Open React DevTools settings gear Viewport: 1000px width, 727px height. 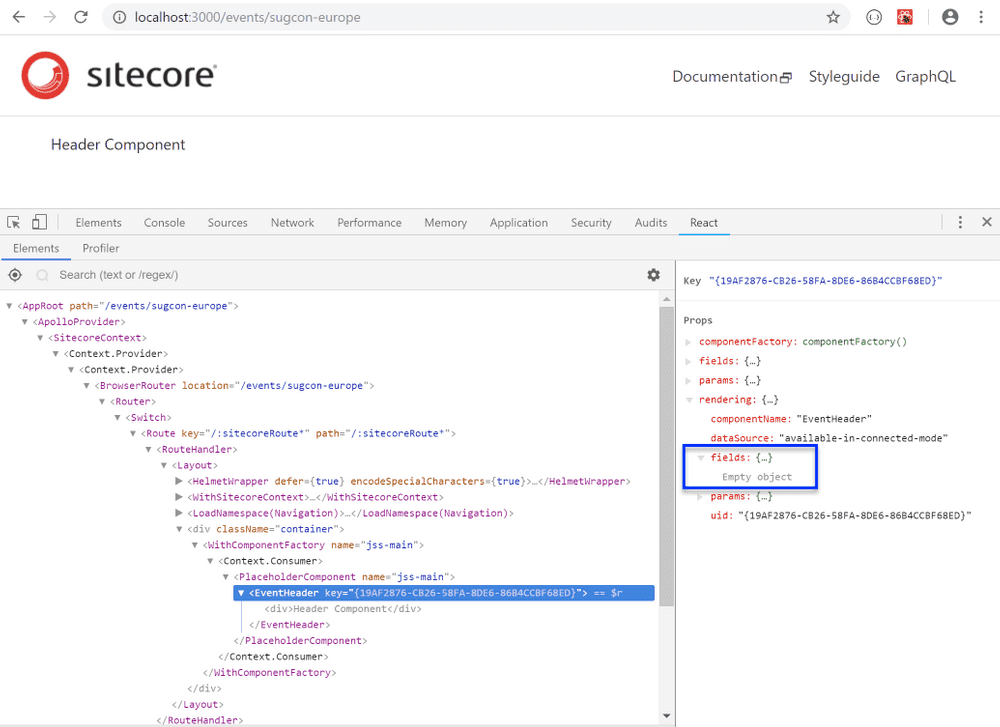653,275
